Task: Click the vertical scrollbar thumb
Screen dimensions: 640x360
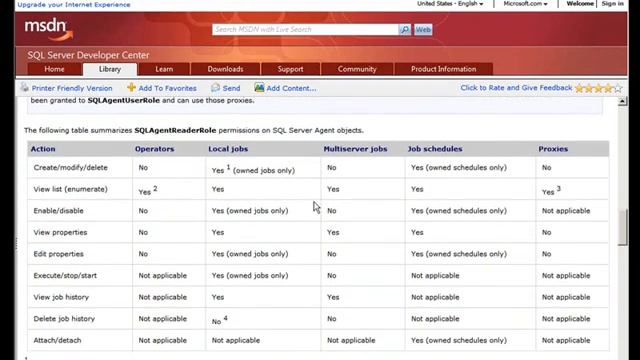Action: (x=622, y=227)
